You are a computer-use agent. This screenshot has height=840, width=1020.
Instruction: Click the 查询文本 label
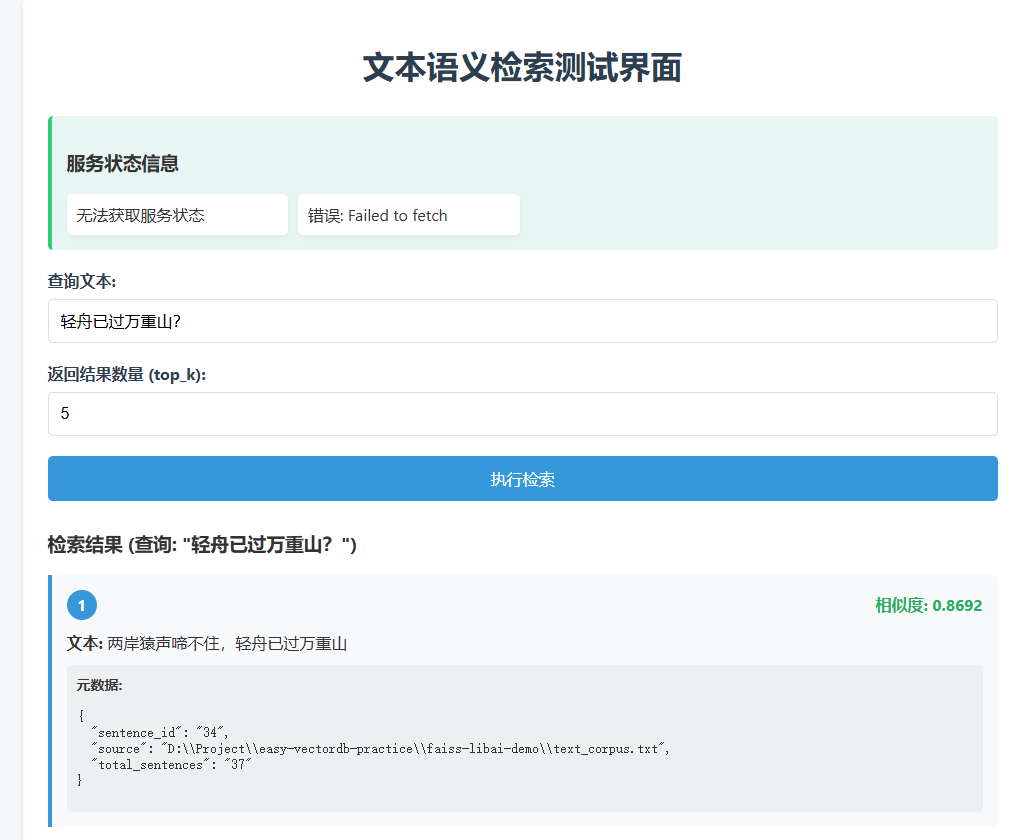[x=81, y=282]
